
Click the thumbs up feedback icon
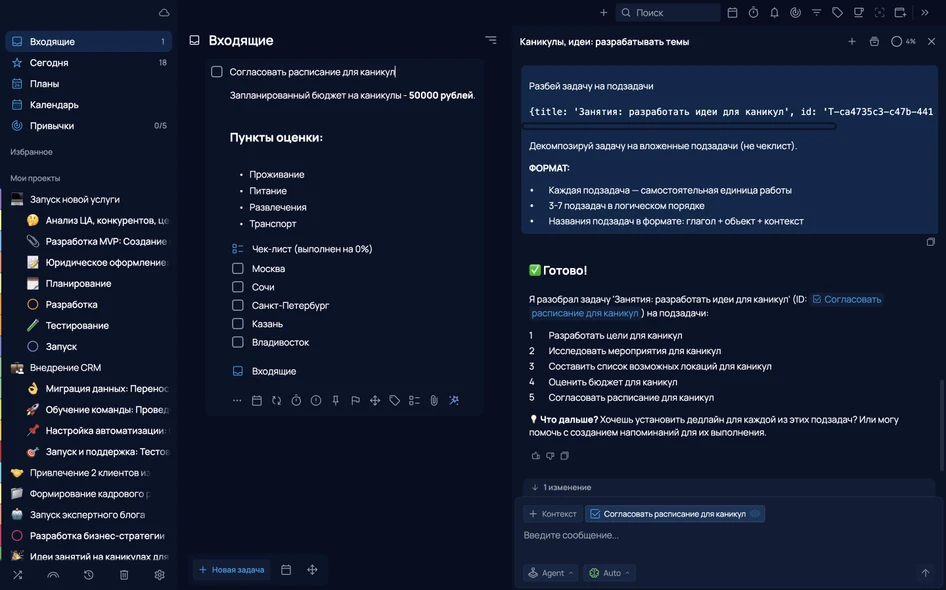click(x=535, y=456)
